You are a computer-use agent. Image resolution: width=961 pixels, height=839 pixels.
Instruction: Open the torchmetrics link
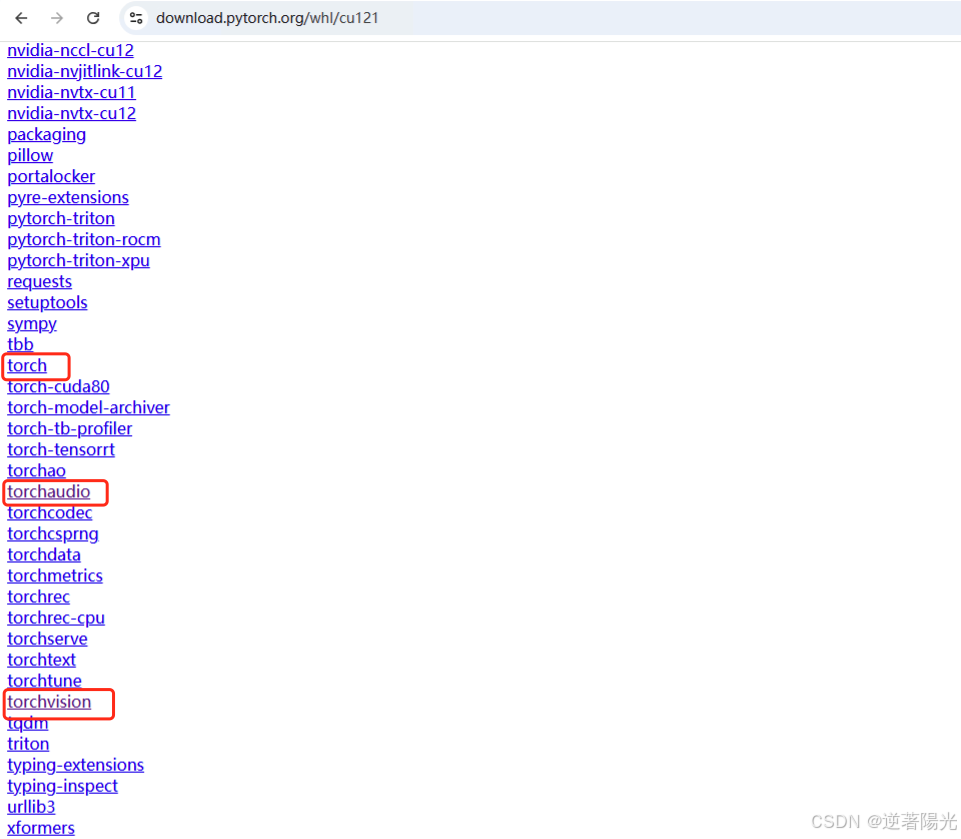click(55, 576)
